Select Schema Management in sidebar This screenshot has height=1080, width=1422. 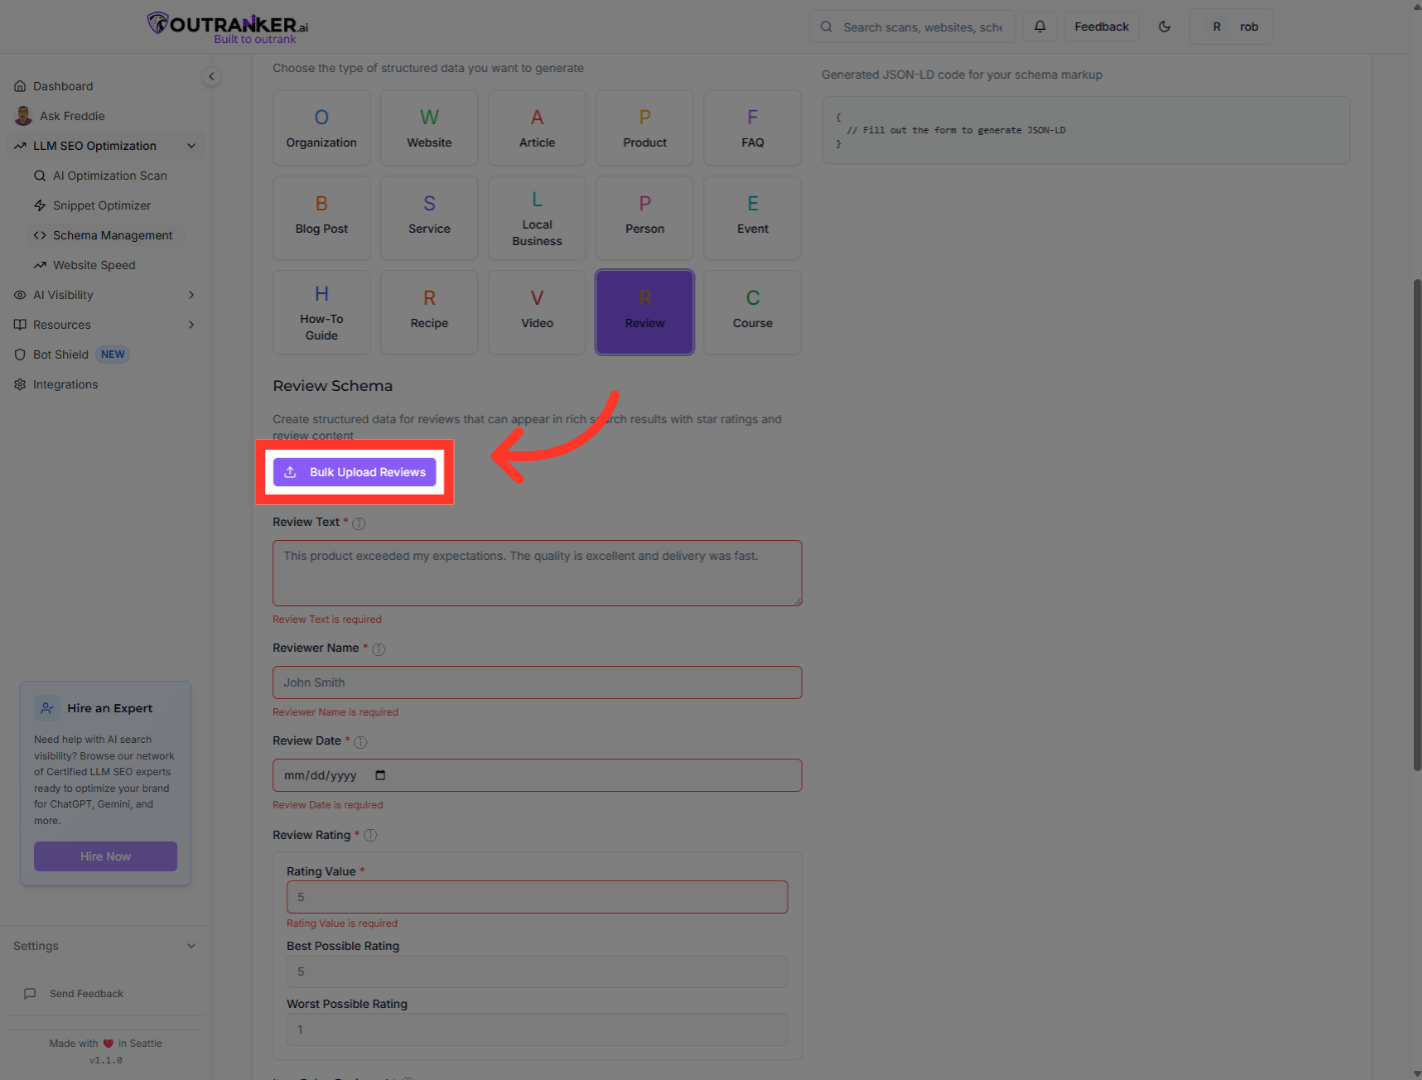[x=104, y=236]
